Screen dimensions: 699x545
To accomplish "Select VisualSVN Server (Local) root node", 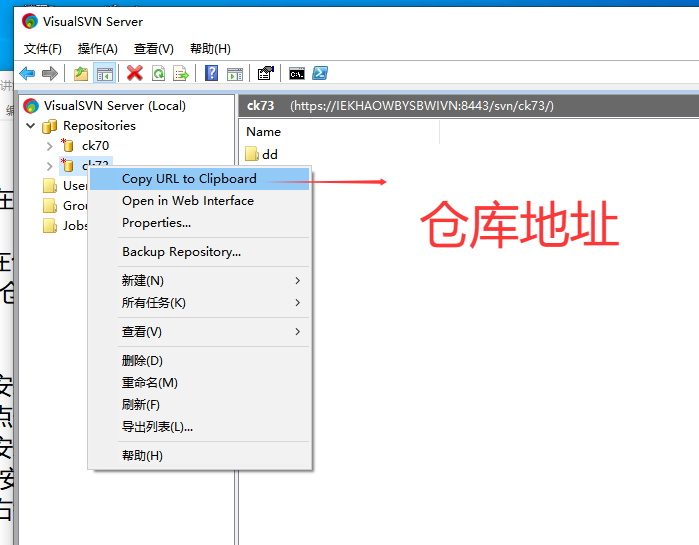I will point(115,106).
